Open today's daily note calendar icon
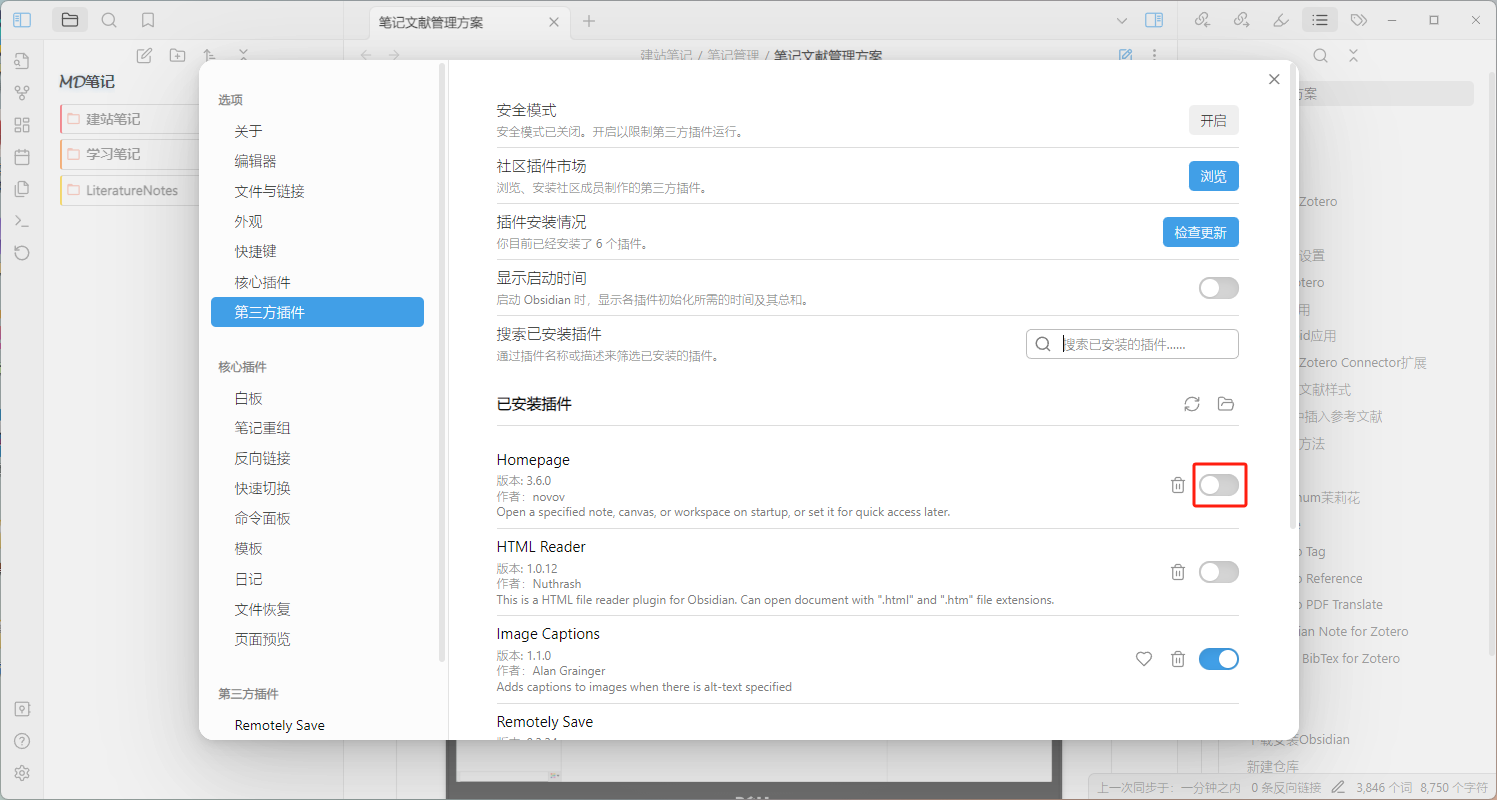The width and height of the screenshot is (1497, 800). [22, 157]
